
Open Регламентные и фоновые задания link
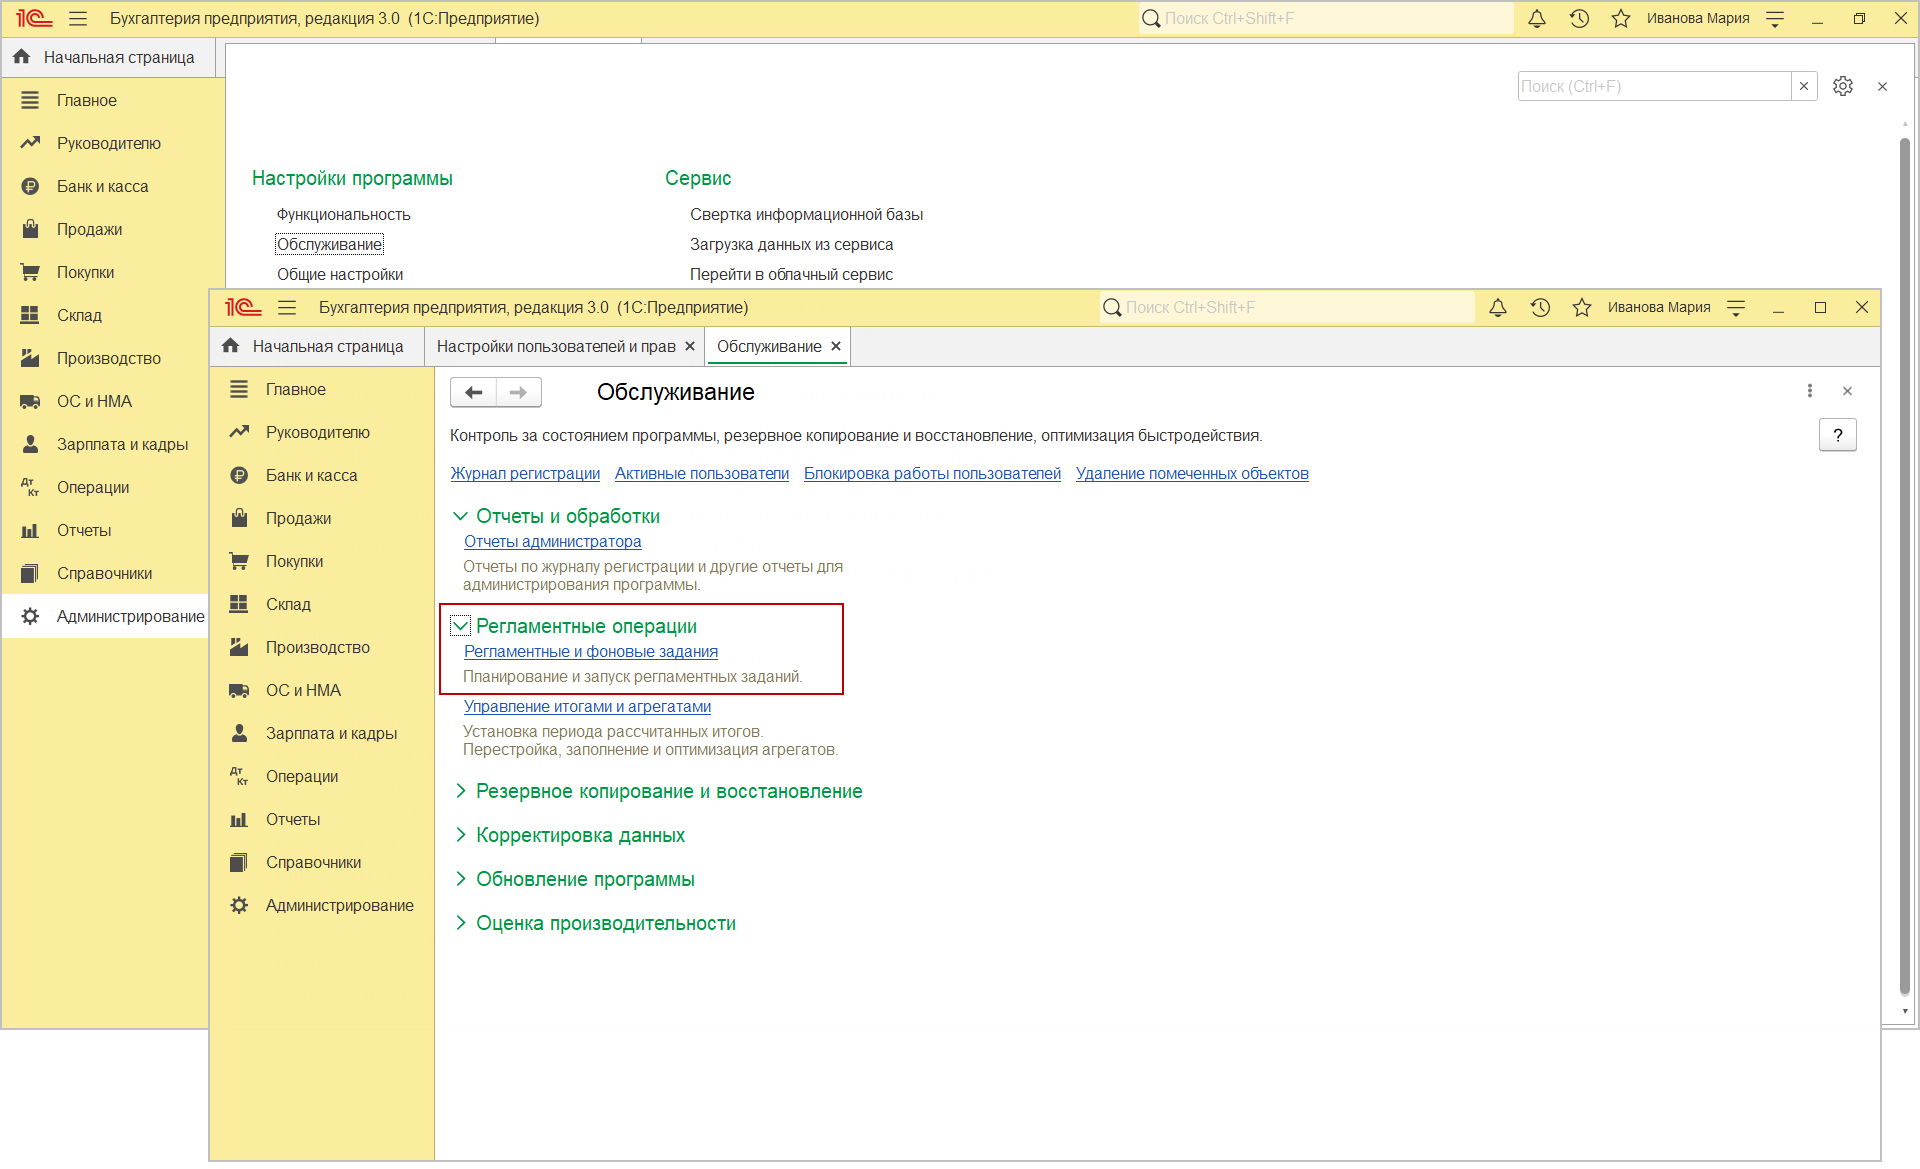pos(591,652)
